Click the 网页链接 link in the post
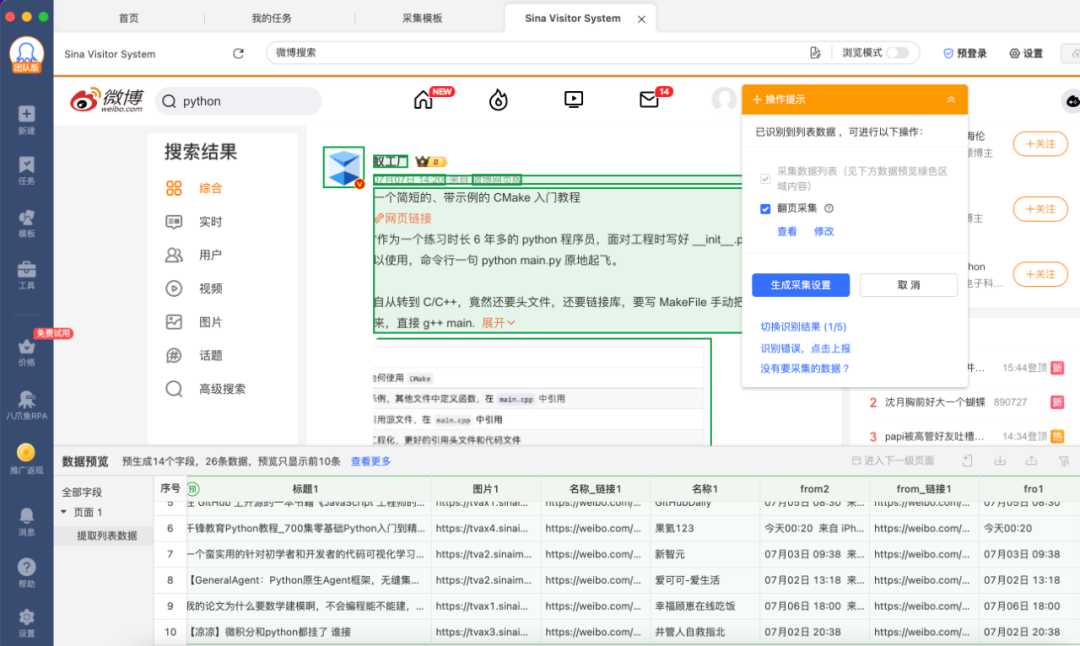Screen dimensions: 1080x646 403,218
